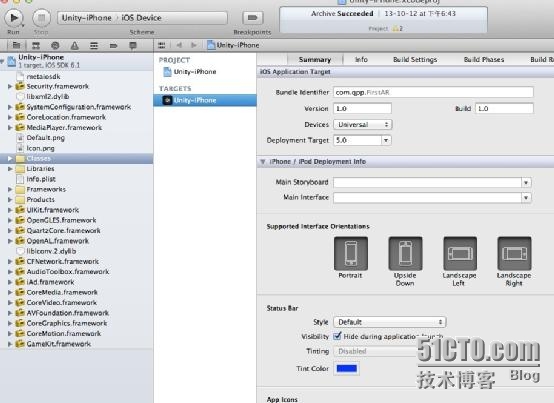Viewport: 554px width, 403px height.
Task: Expand the Classes folder
Action: coord(10,159)
